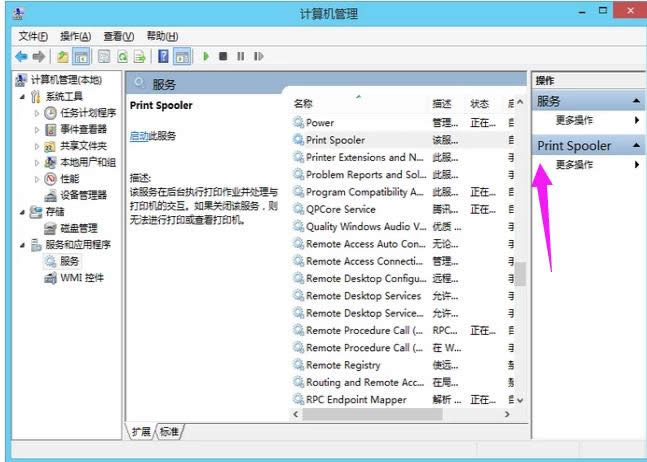Select 事件查看器 in the tree

point(83,129)
